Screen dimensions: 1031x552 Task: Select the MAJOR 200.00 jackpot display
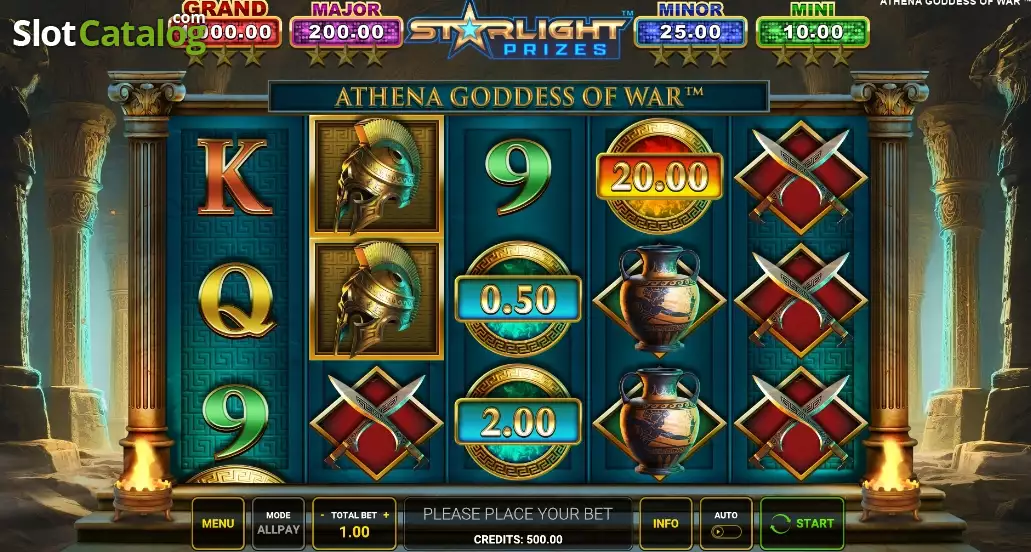pyautogui.click(x=346, y=32)
